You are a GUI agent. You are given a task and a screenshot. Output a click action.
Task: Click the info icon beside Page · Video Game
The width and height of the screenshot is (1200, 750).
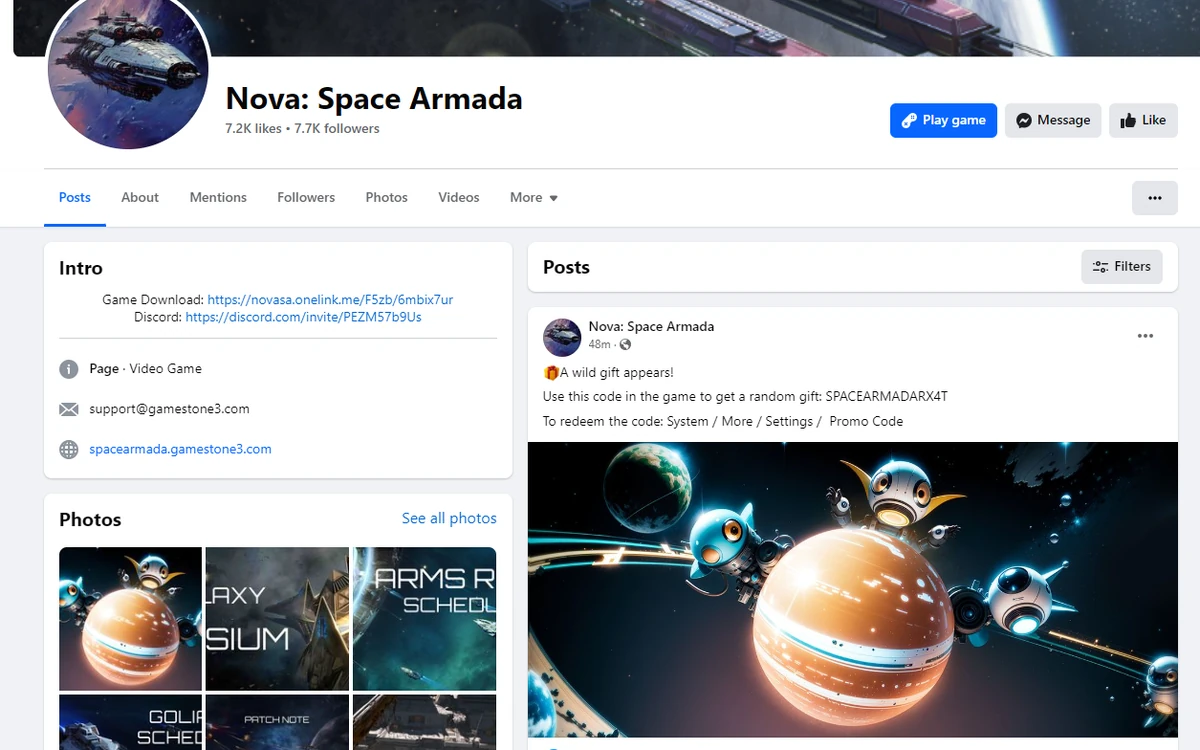tap(68, 369)
